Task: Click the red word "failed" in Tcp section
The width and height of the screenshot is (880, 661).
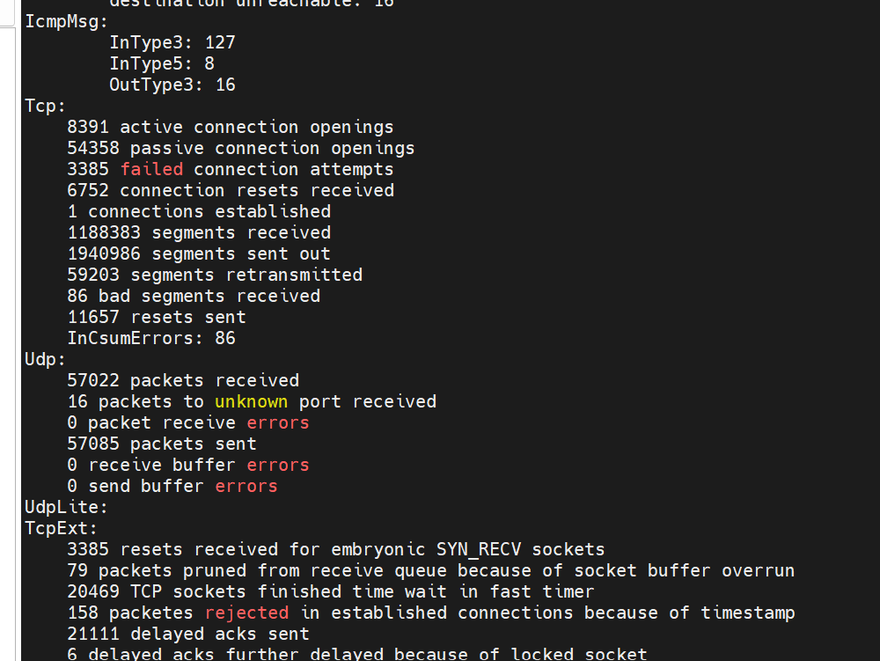Action: [151, 169]
